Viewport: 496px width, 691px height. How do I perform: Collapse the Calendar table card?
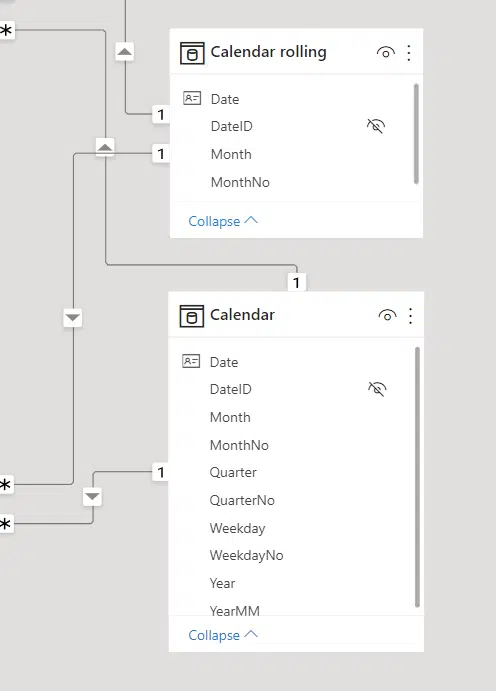click(223, 635)
